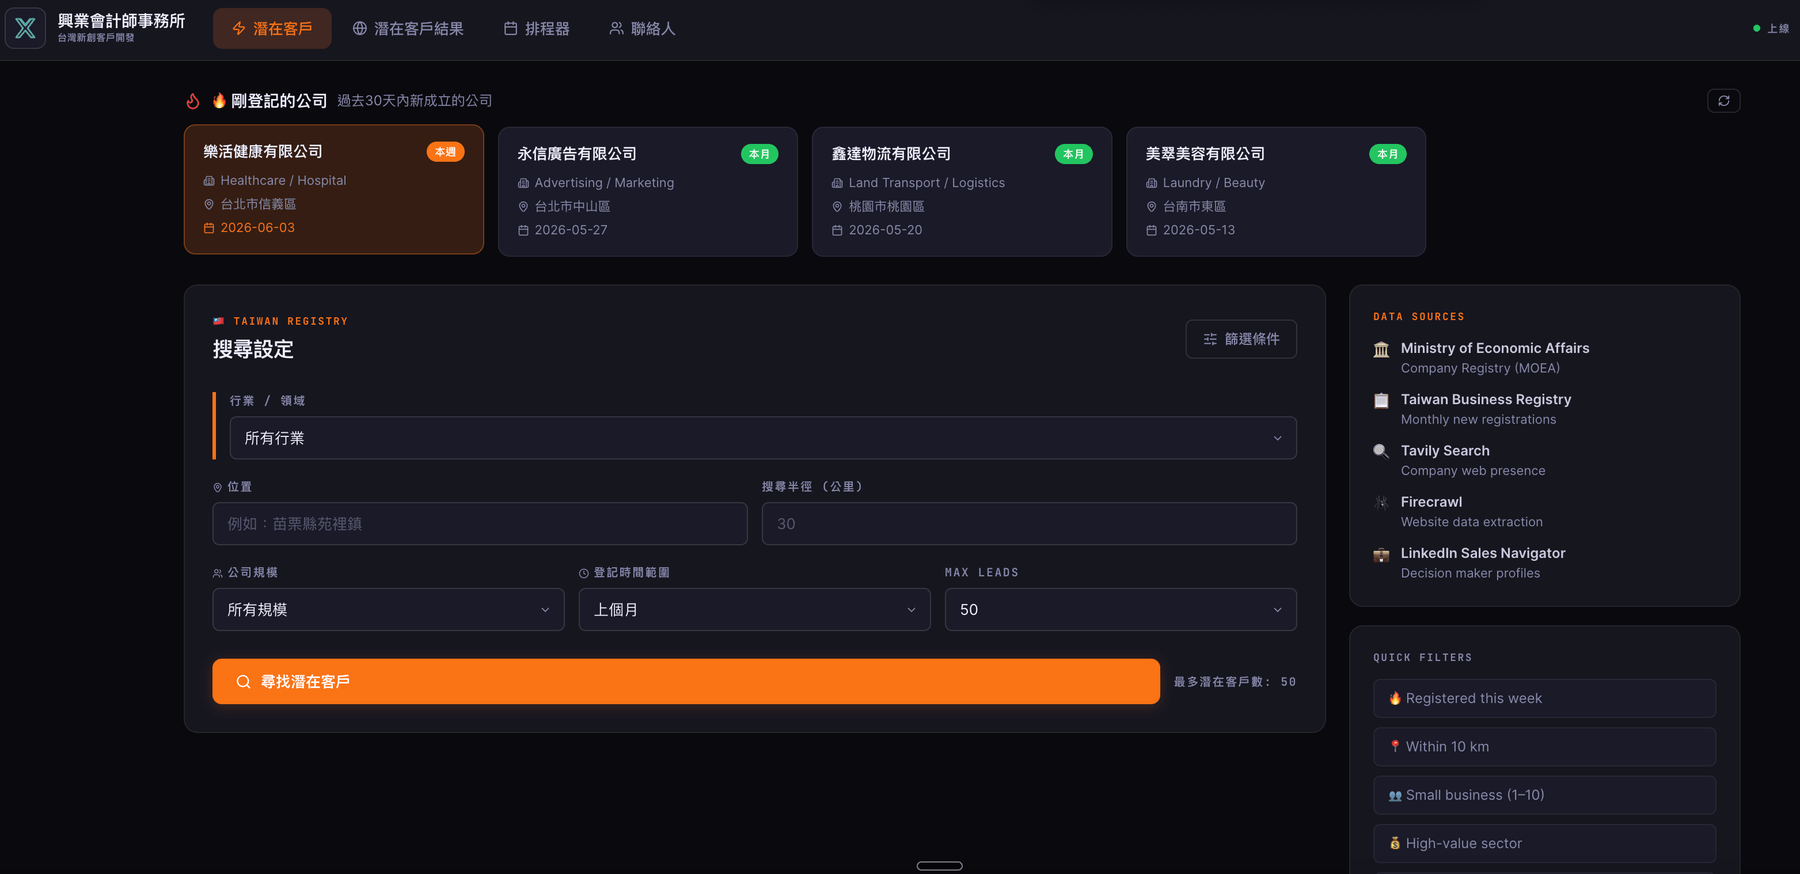Click location pin icon beside 台北市信義區

tap(209, 204)
